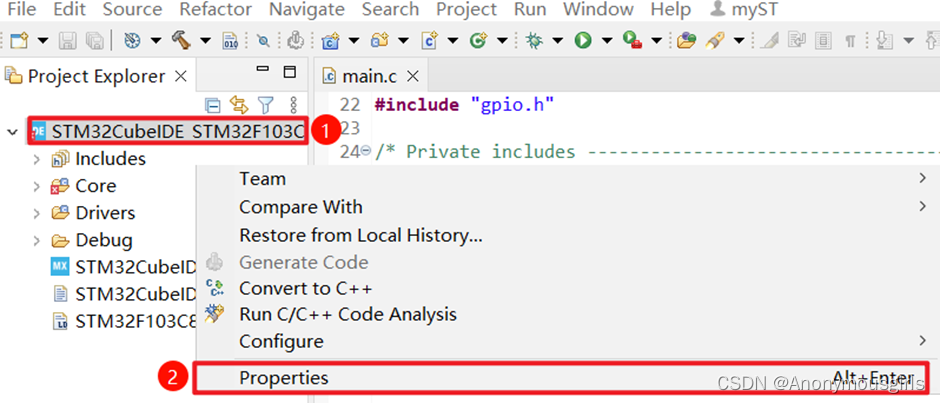The image size is (940, 403).
Task: Click the Save All icon
Action: [x=95, y=40]
